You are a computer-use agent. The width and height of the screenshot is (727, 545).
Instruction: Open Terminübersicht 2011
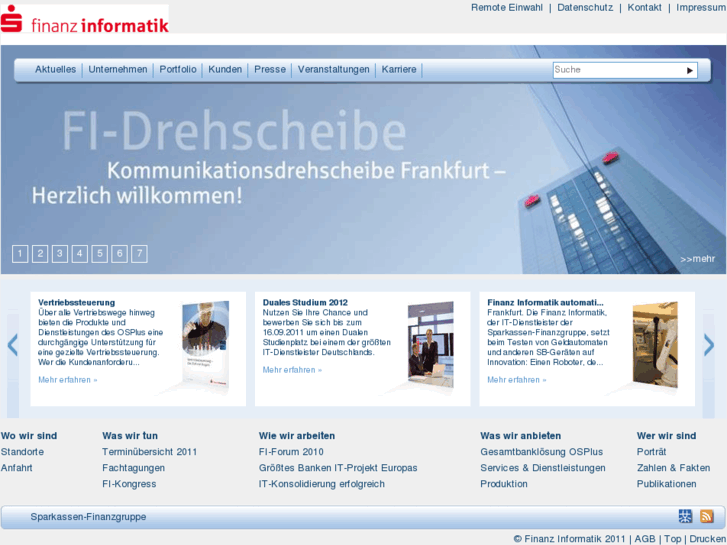149,452
